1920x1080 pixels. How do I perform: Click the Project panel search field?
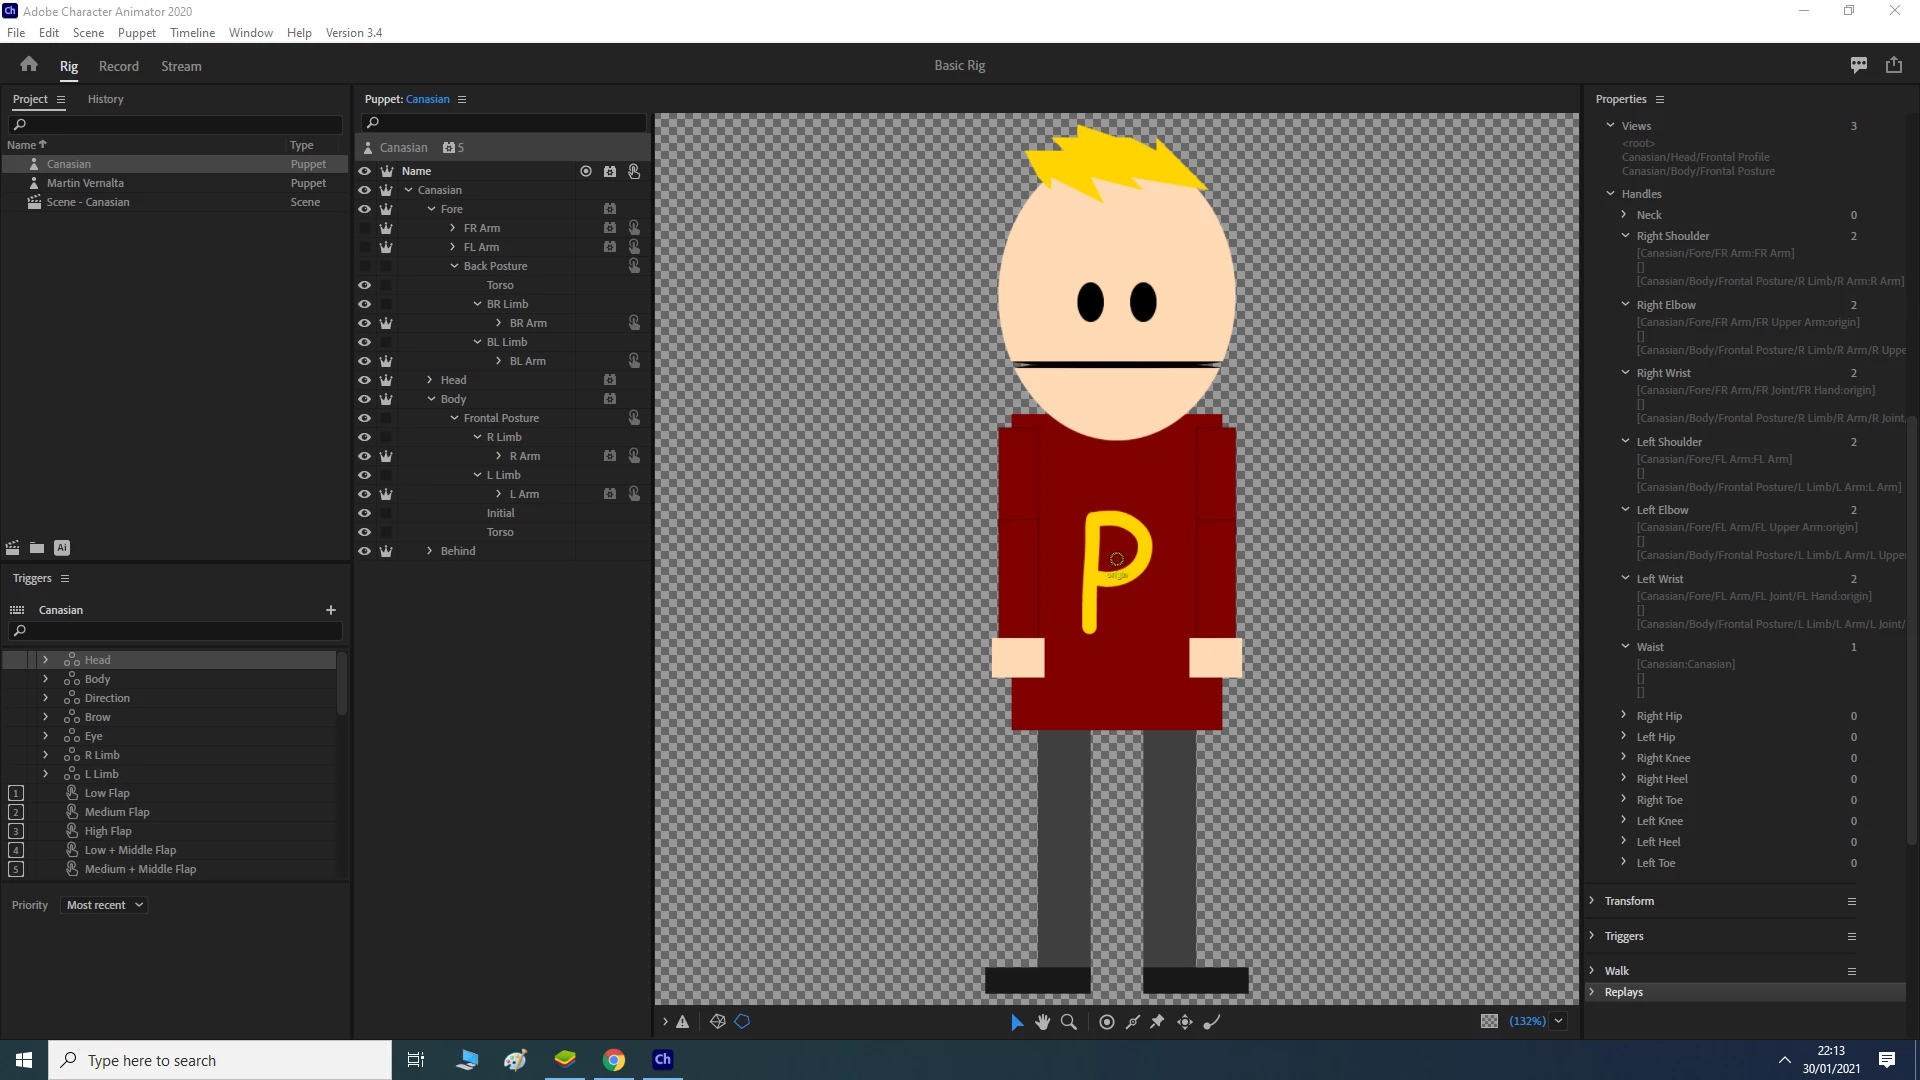pyautogui.click(x=175, y=124)
